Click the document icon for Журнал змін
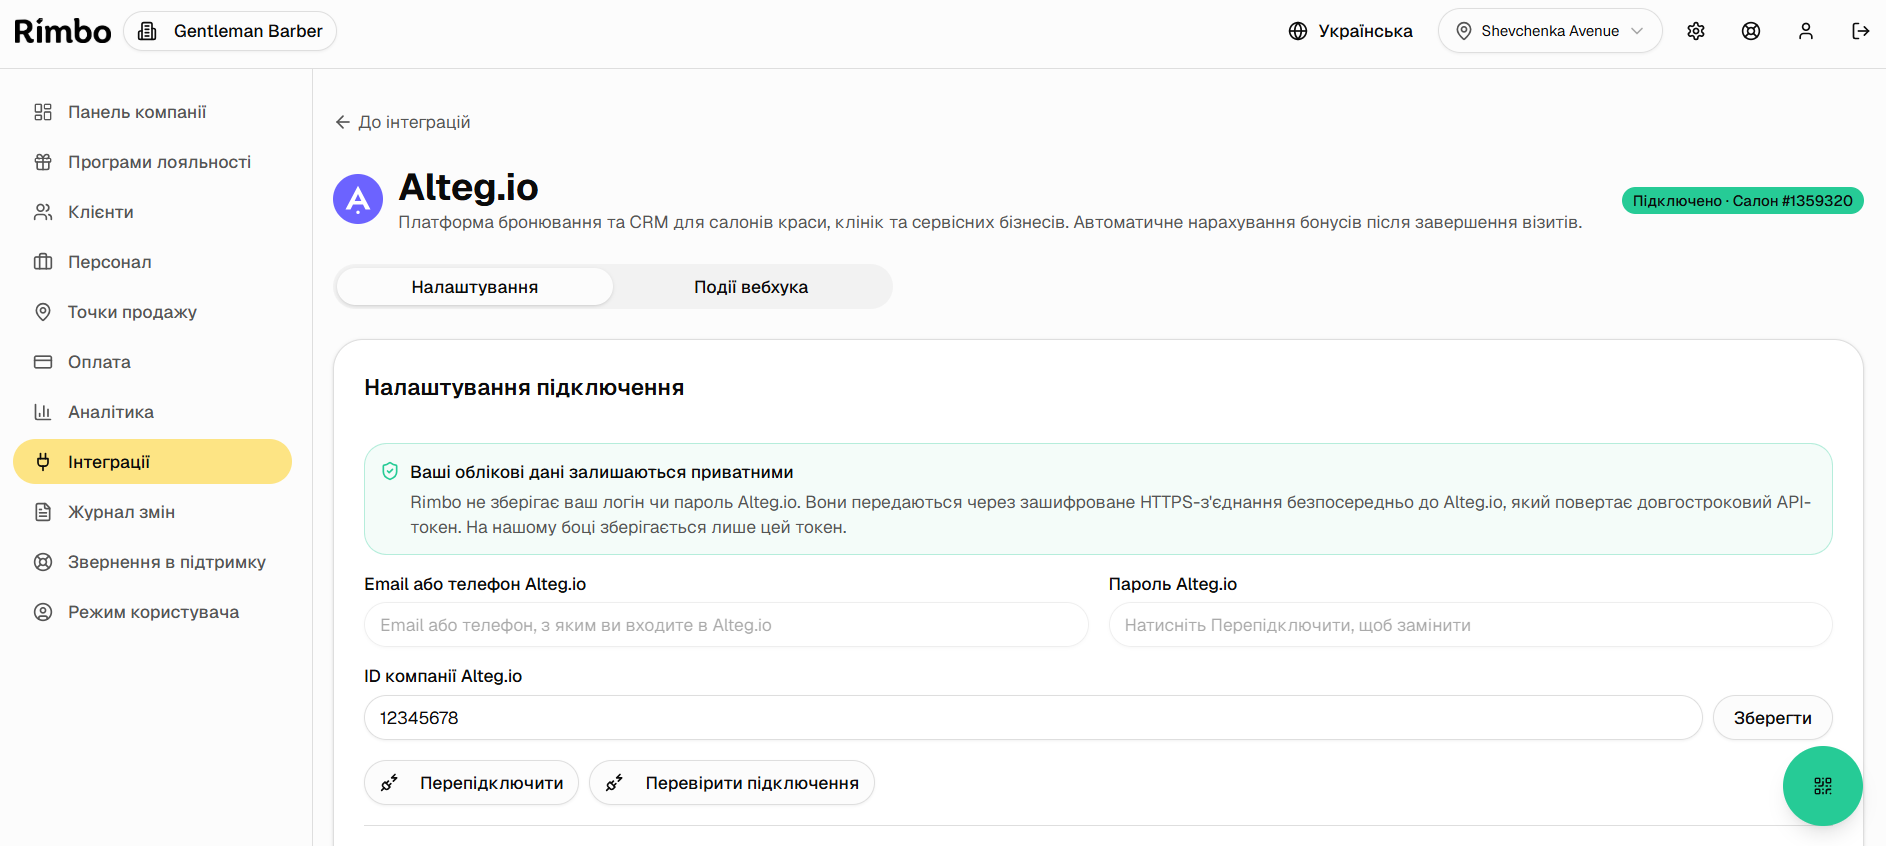Viewport: 1886px width, 846px height. [43, 512]
